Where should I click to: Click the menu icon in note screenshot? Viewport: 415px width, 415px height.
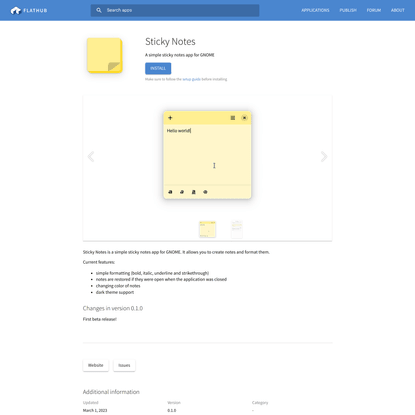pos(233,118)
